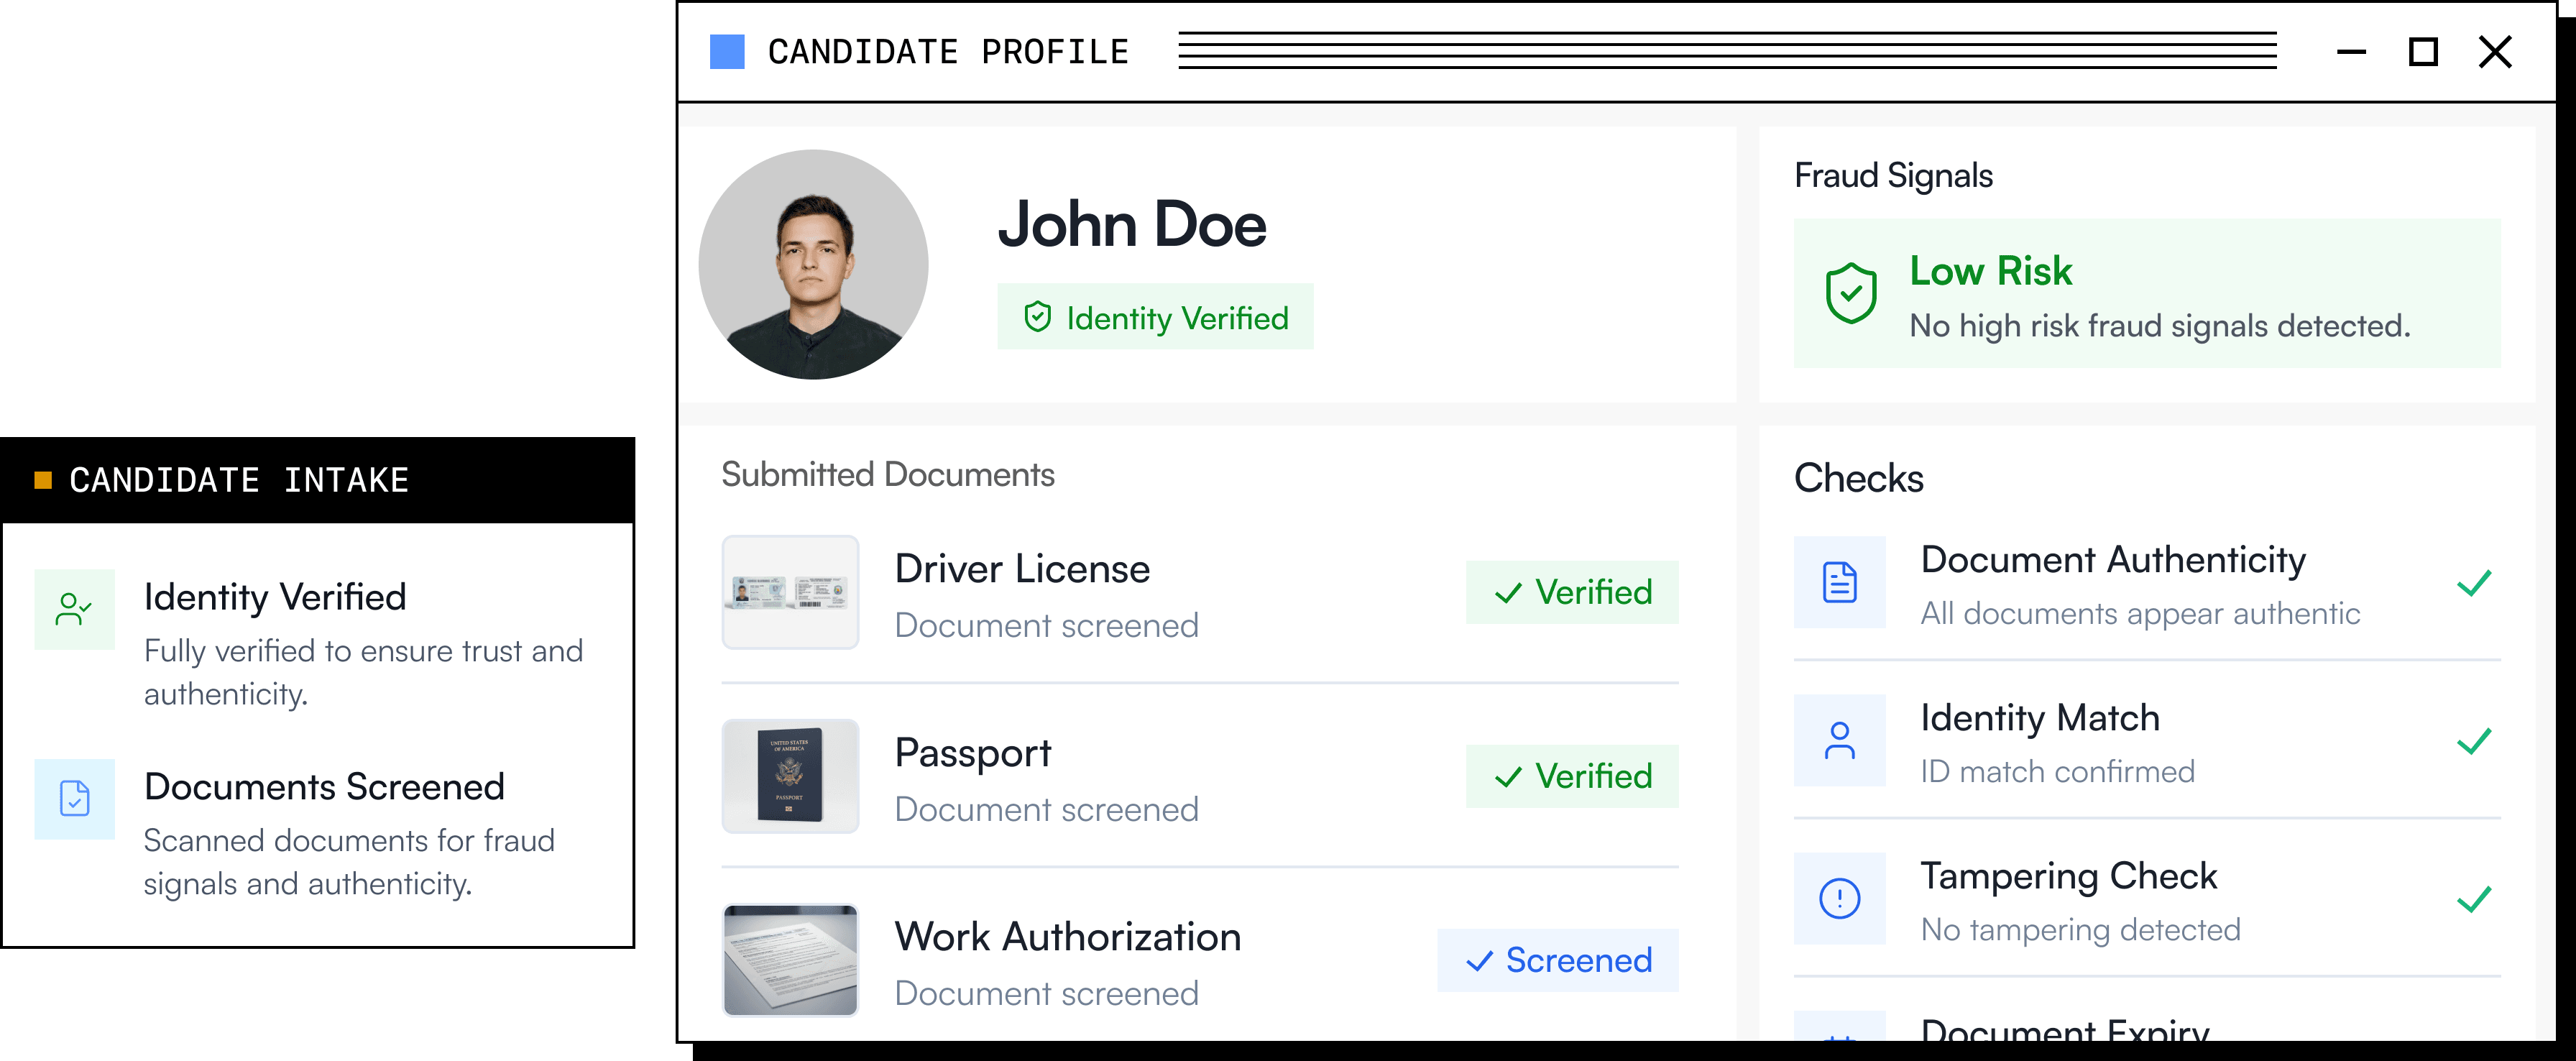Click the Low Risk shield checkmark icon
Screen dimensions: 2576x1061
[1851, 293]
